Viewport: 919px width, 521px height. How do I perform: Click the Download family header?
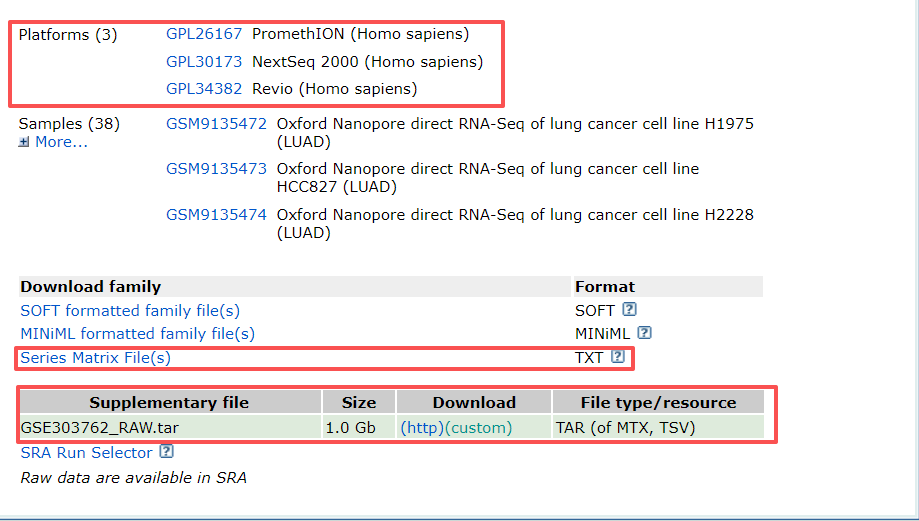pyautogui.click(x=295, y=287)
